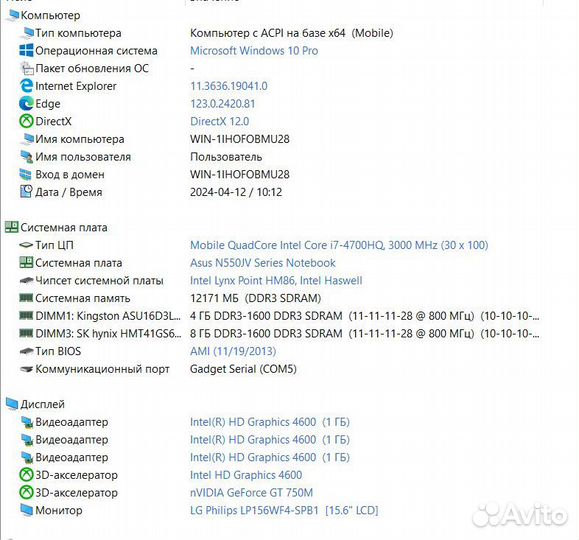The width and height of the screenshot is (579, 540).
Task: Click the Системная память memory icon
Action: click(x=26, y=298)
